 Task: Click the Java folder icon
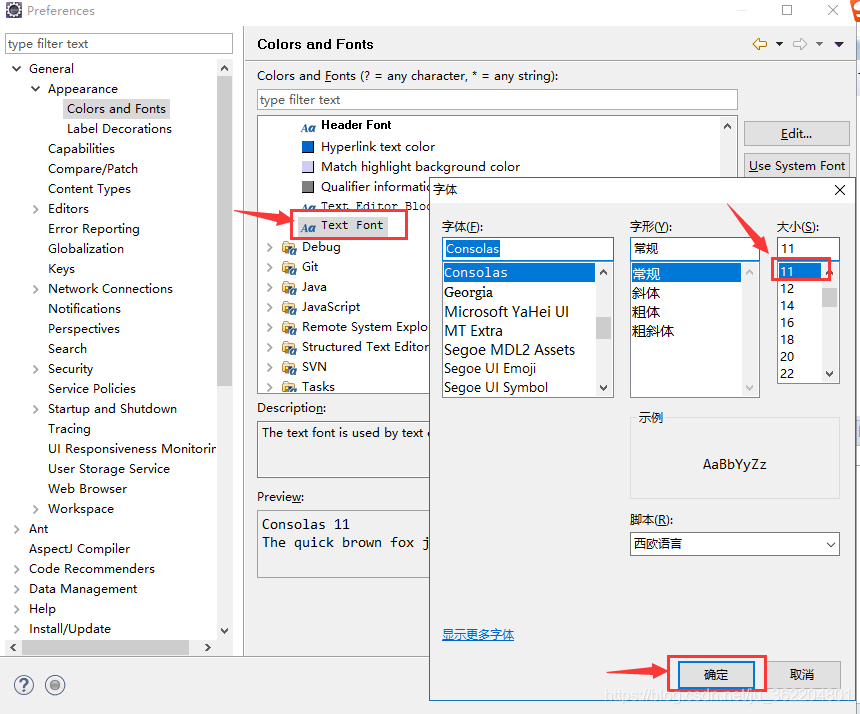click(289, 287)
